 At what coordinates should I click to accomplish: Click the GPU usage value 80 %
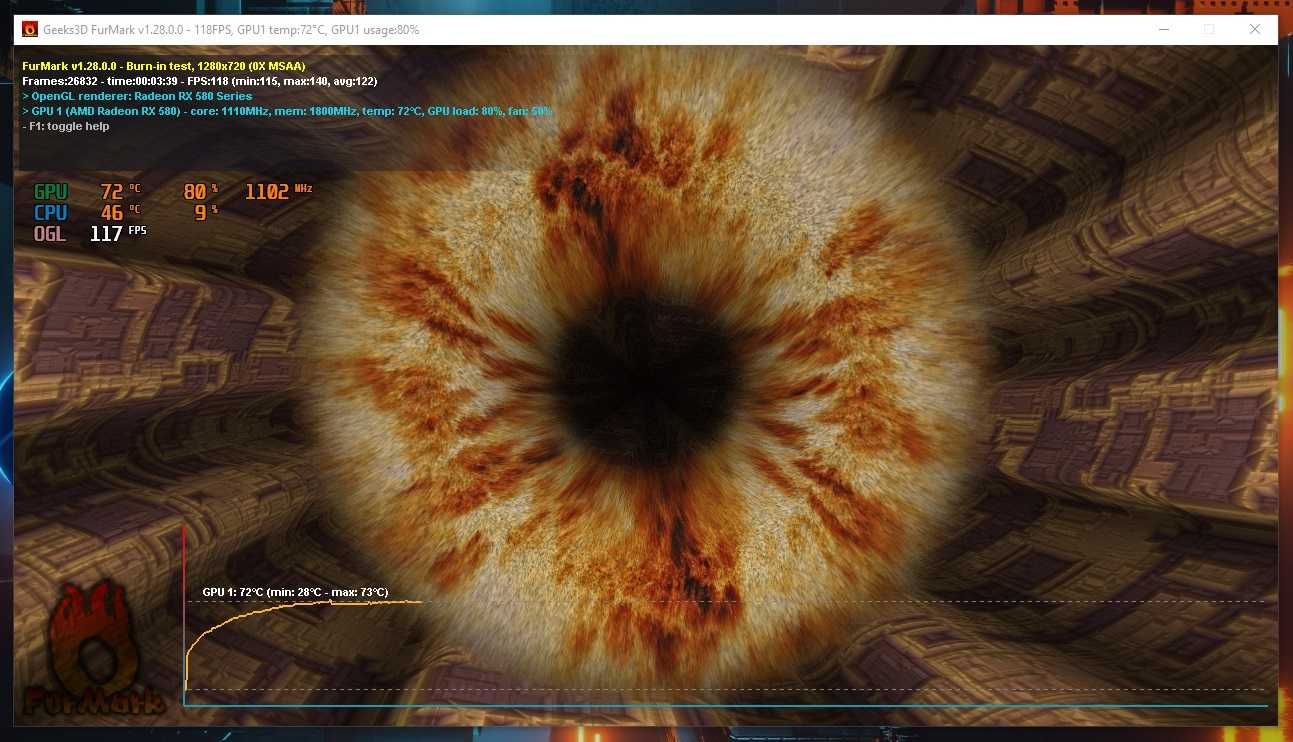pyautogui.click(x=201, y=191)
